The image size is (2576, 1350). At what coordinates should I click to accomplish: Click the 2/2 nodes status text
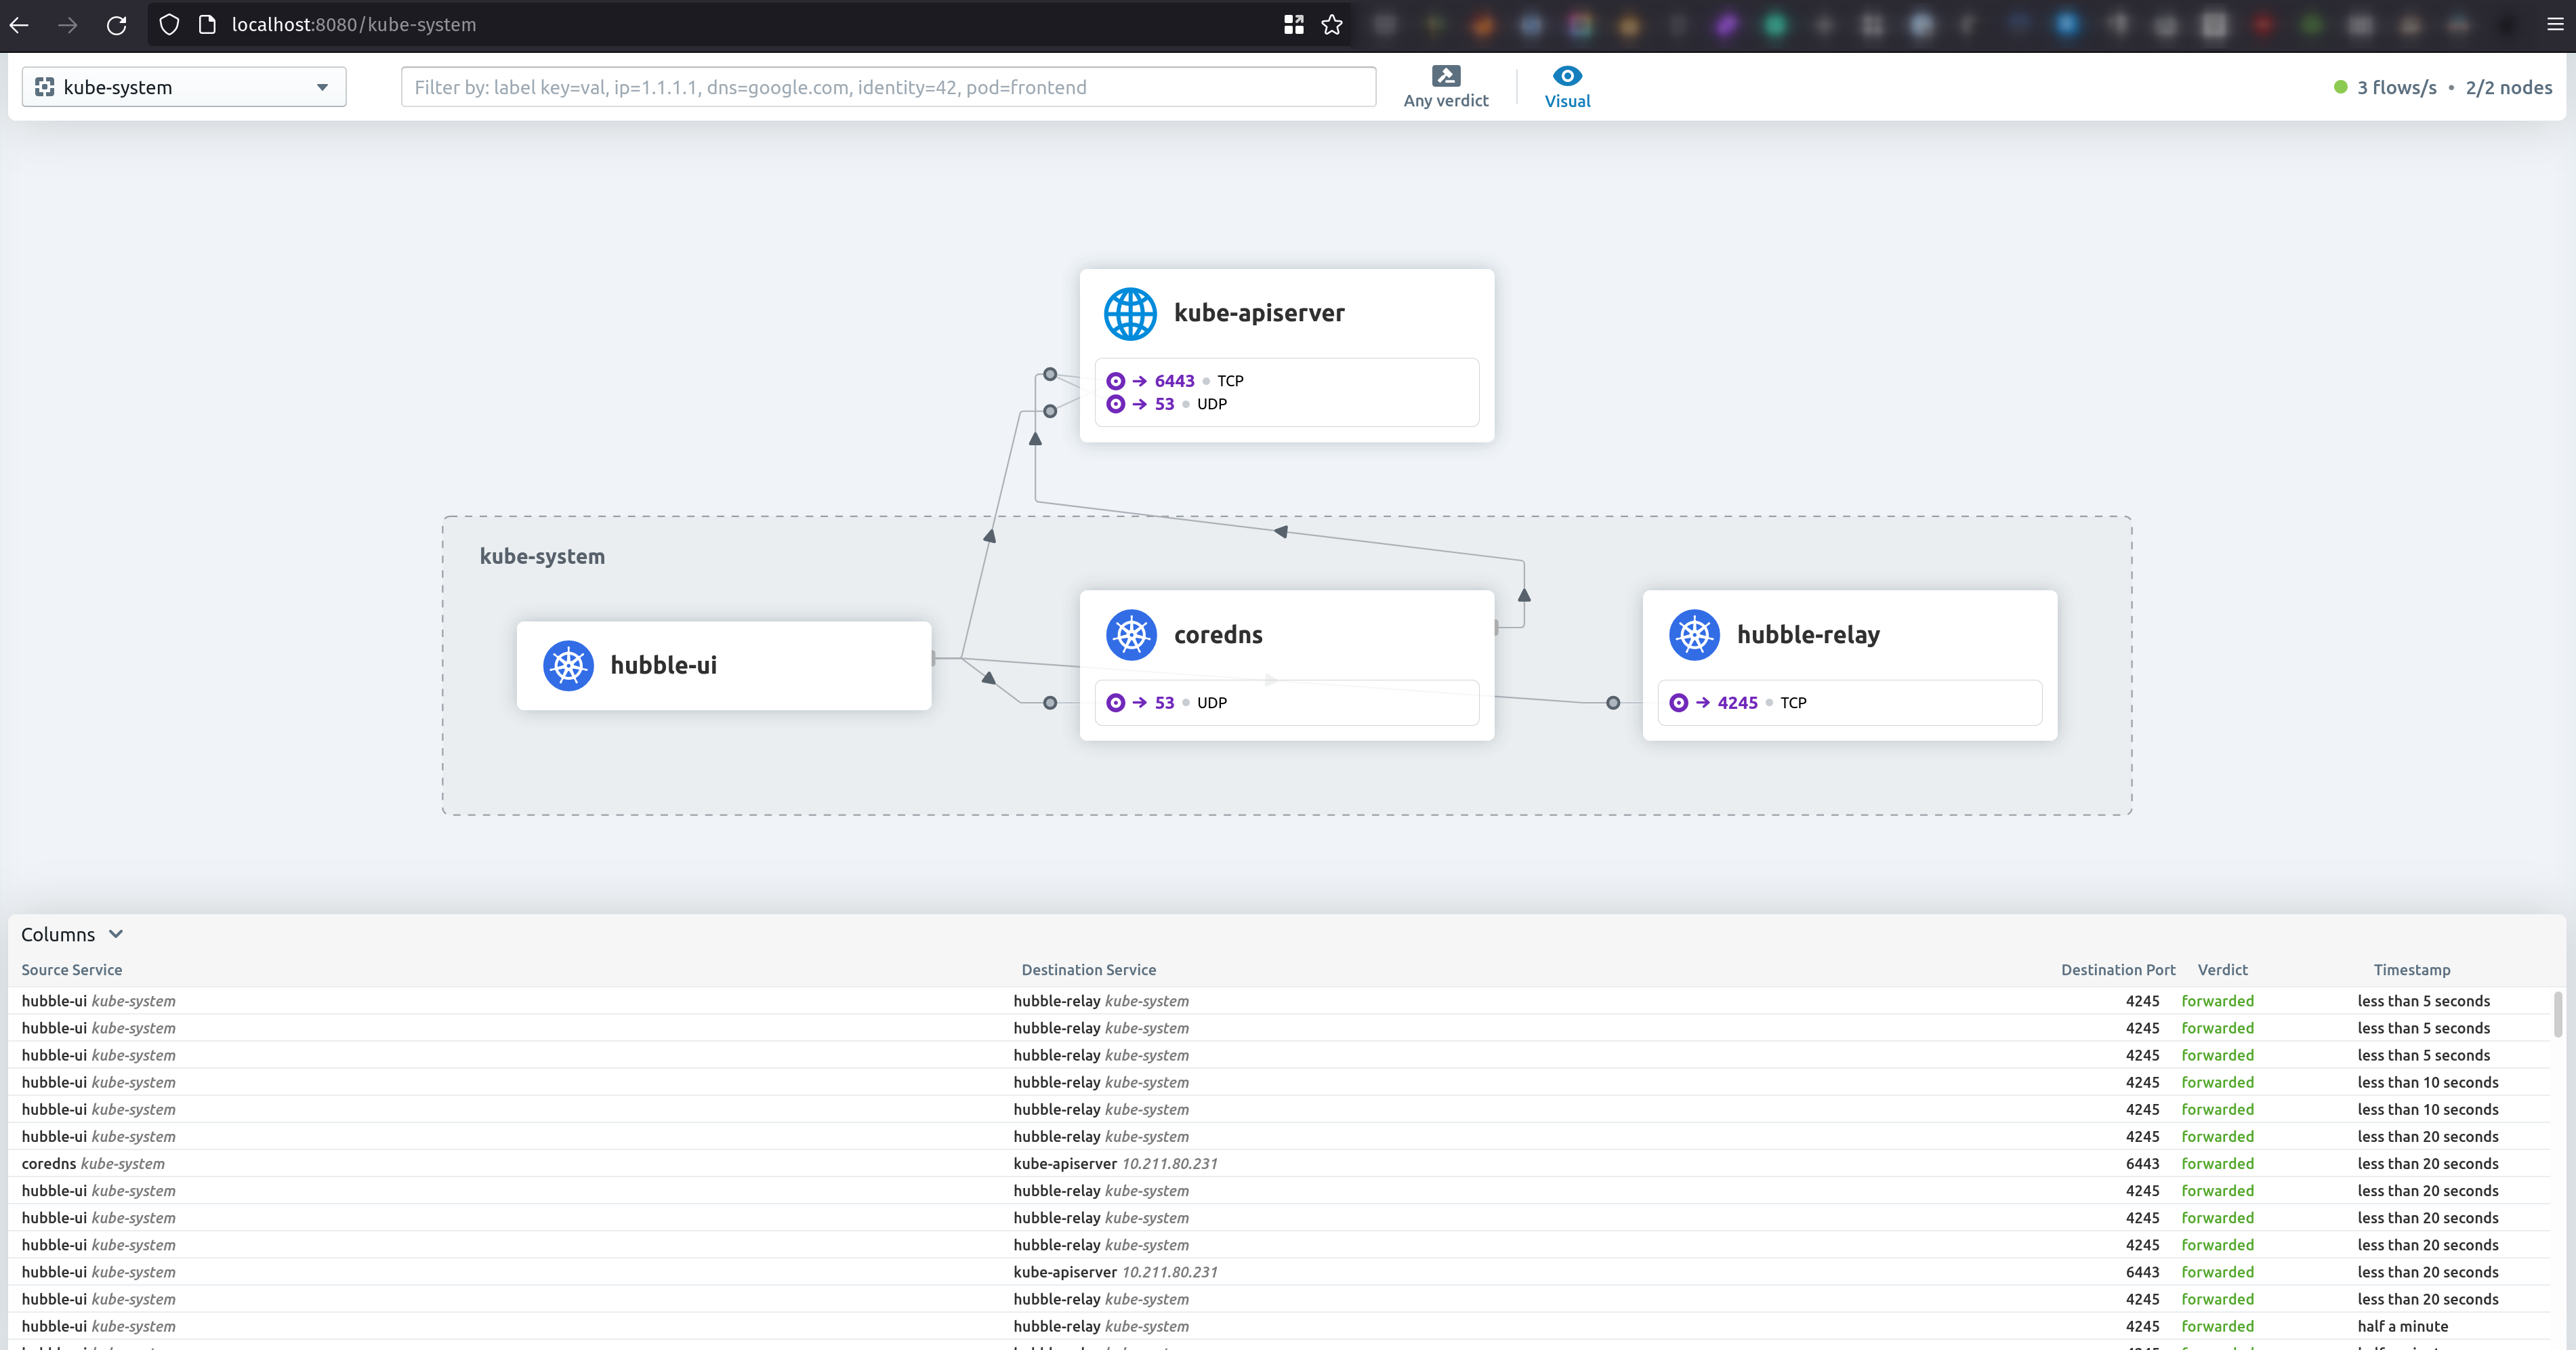pos(2509,87)
